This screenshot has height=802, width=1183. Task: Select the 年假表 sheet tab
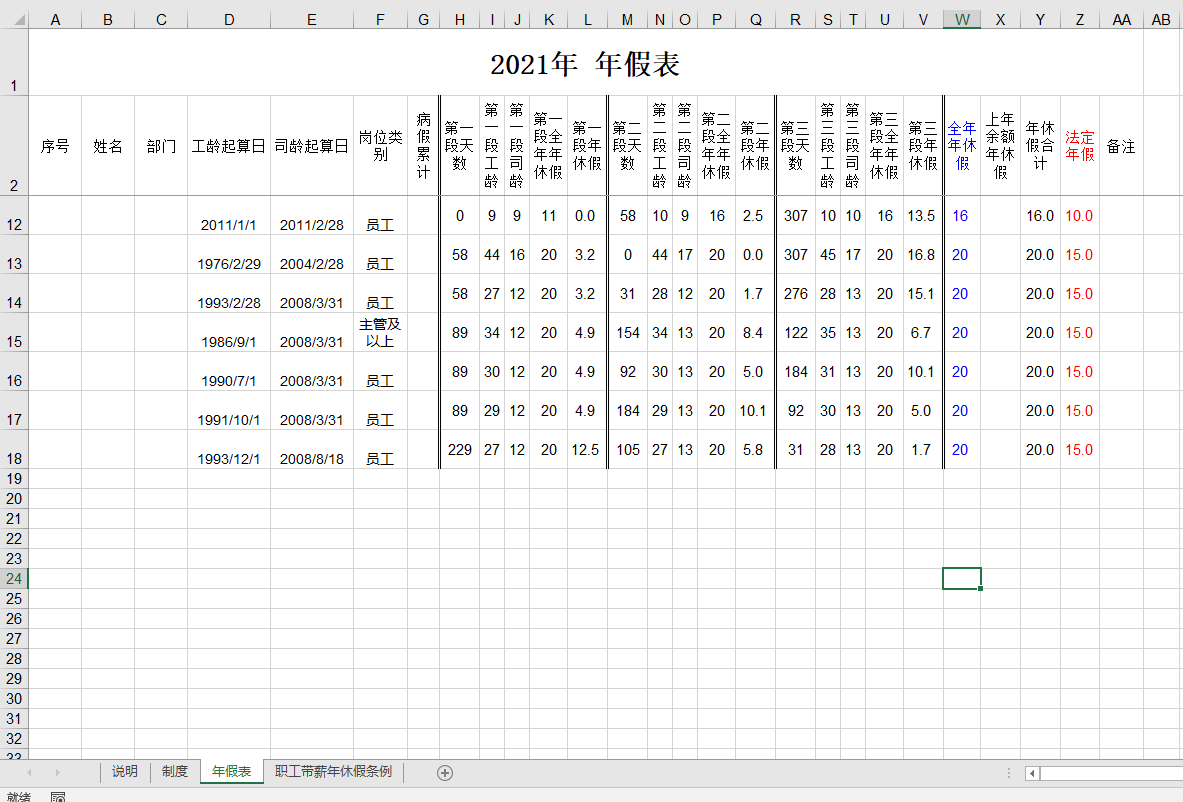(232, 771)
